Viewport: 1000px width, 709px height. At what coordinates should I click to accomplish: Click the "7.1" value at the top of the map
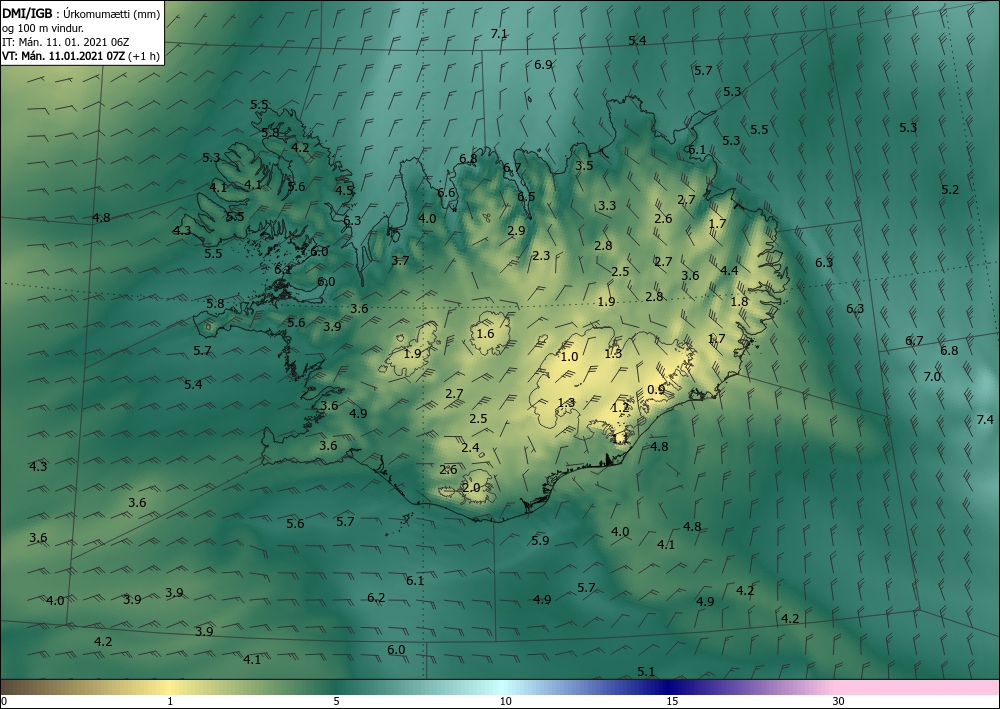coord(499,34)
